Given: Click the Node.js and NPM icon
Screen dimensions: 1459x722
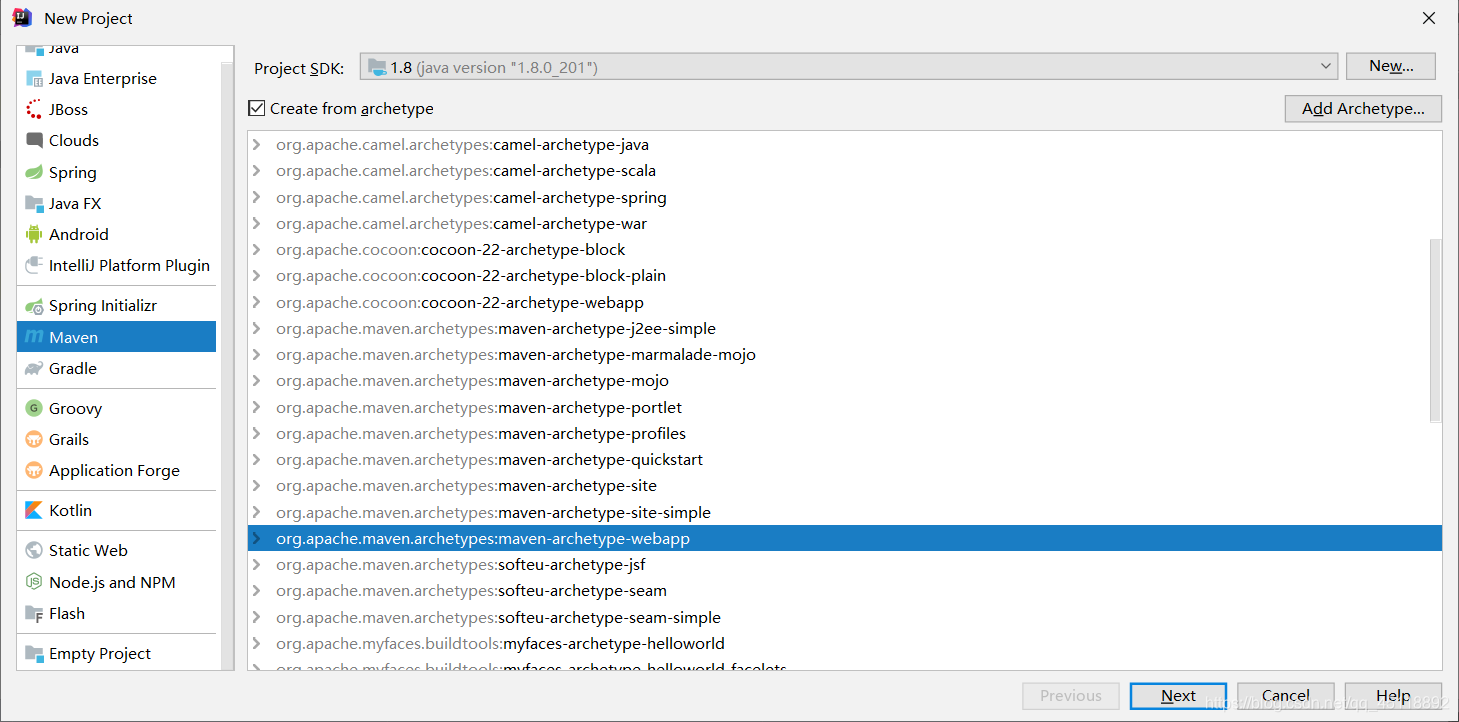Looking at the screenshot, I should click(34, 583).
